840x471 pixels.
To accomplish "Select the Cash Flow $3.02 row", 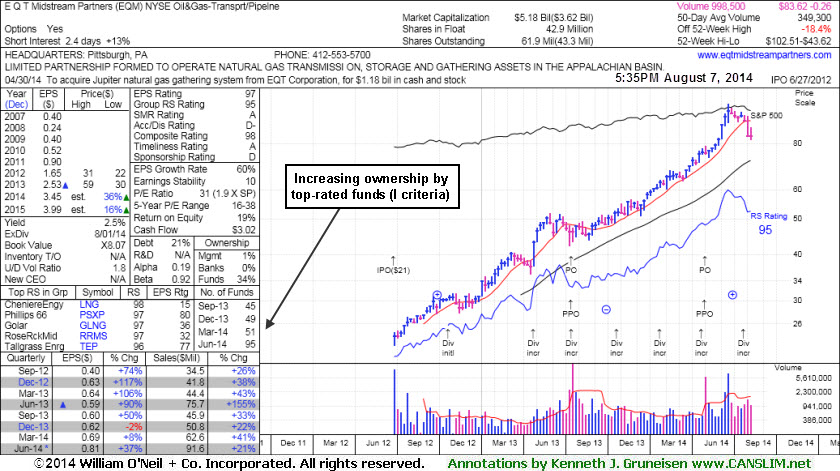I will [x=194, y=230].
